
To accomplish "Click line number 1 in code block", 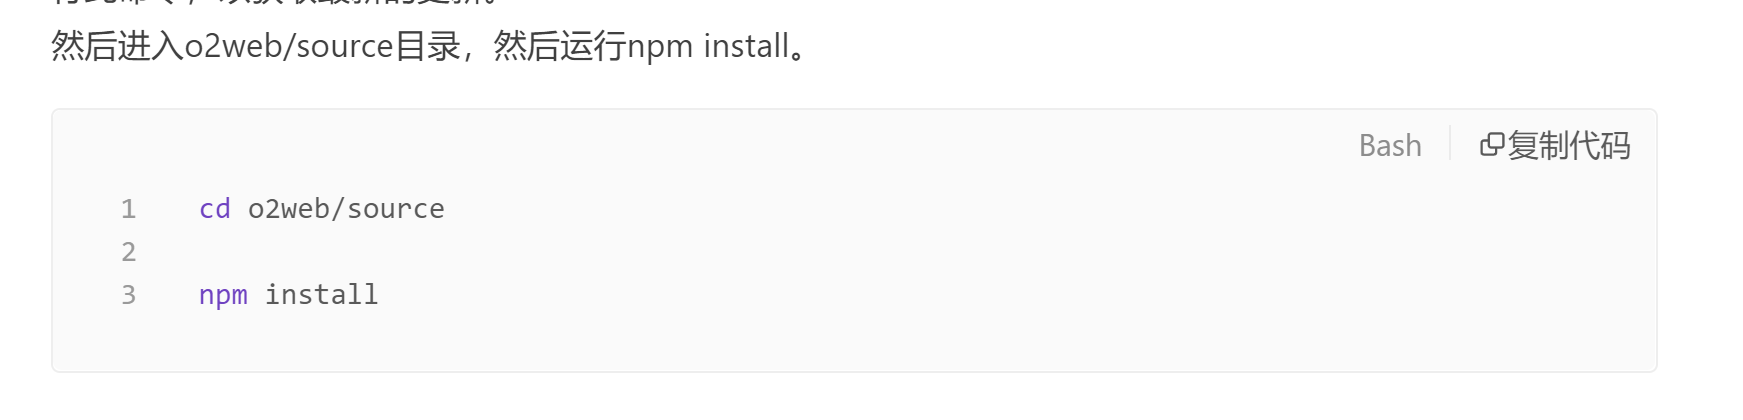I will pos(128,209).
